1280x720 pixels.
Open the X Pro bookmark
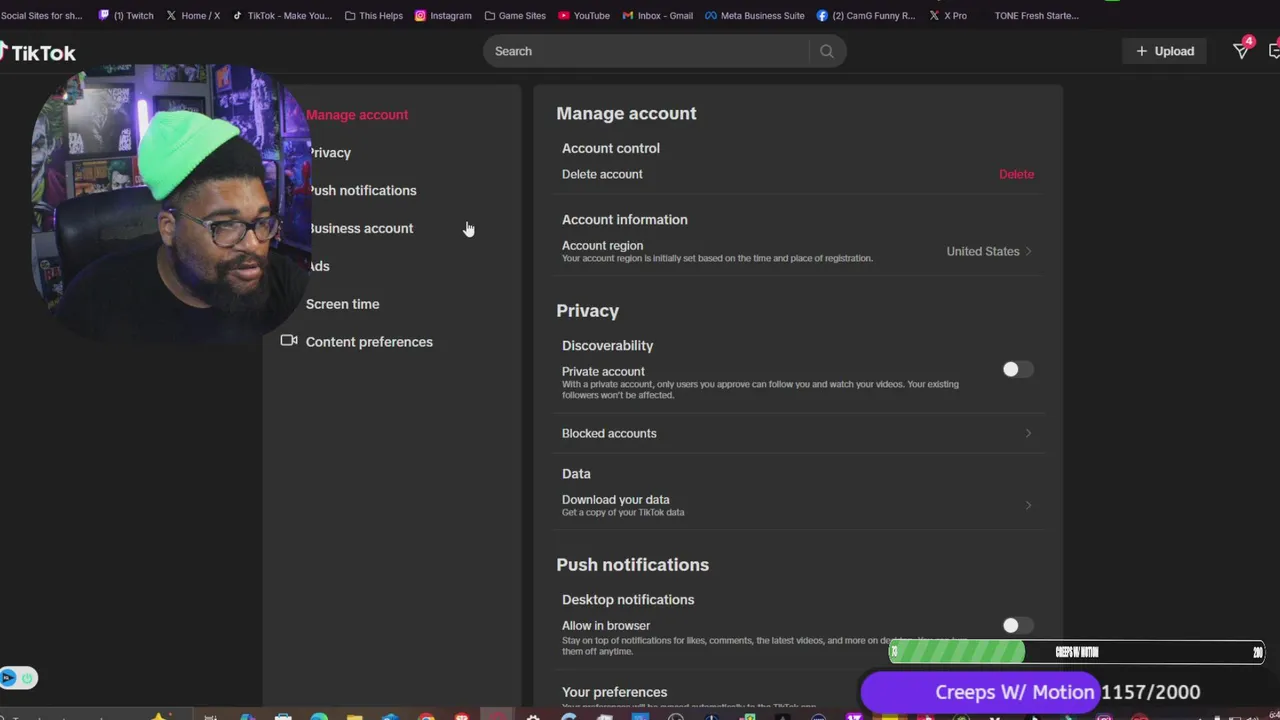[948, 16]
